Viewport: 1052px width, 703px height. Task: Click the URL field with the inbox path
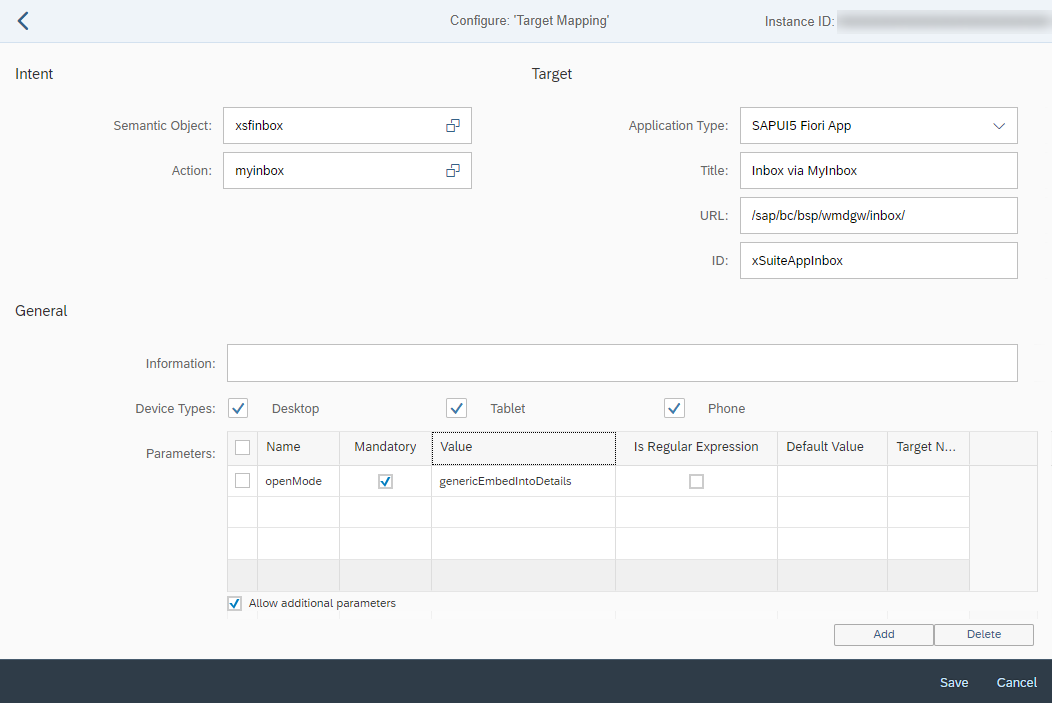point(878,215)
